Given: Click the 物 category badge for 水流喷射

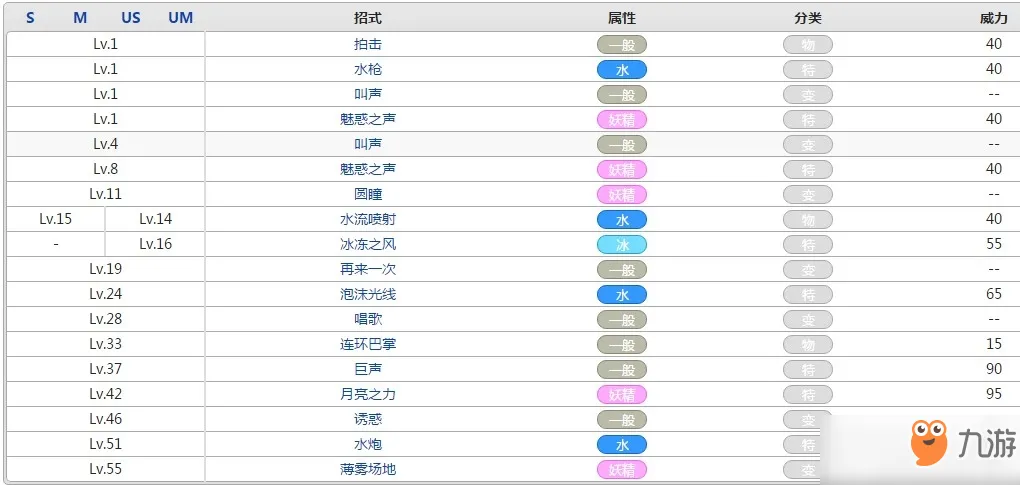Looking at the screenshot, I should pyautogui.click(x=808, y=220).
